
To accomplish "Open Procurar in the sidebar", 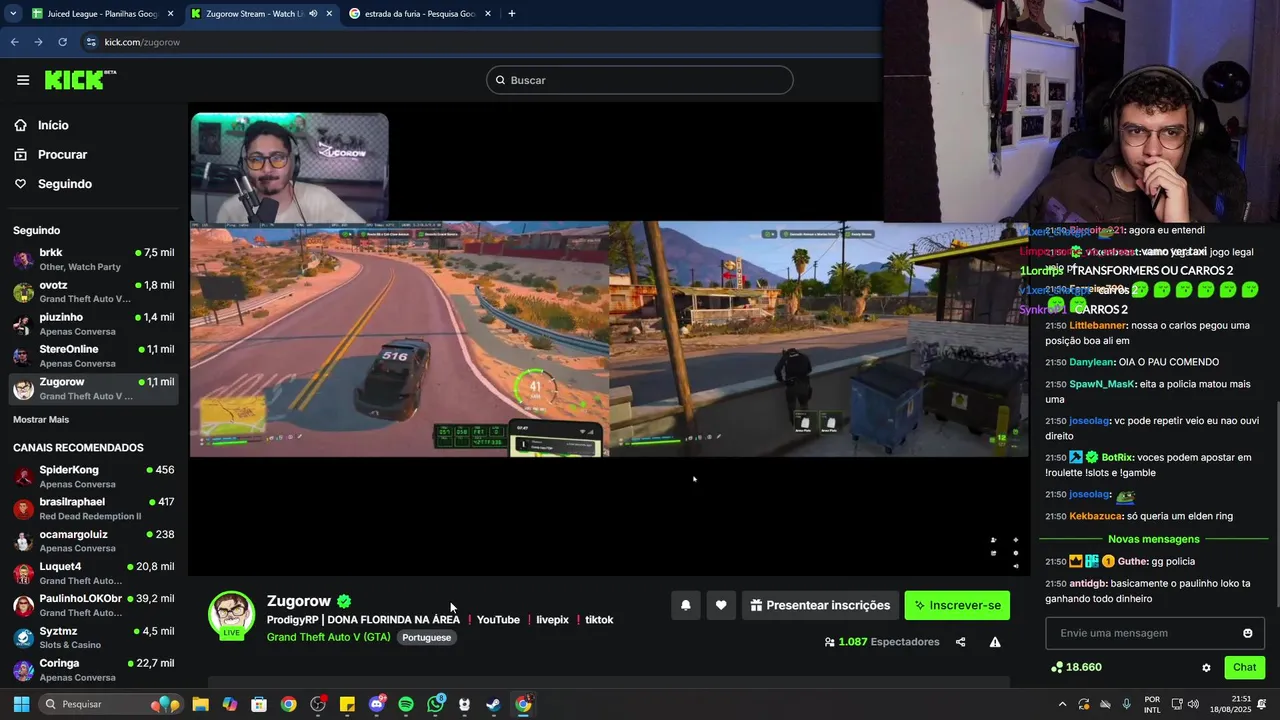I will [x=62, y=155].
